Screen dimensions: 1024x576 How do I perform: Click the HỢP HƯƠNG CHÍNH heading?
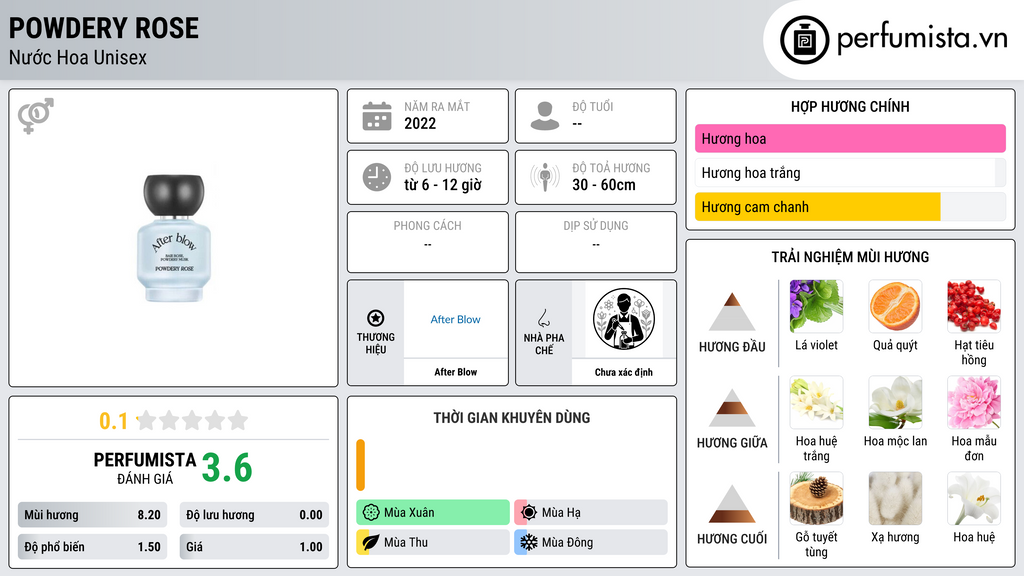pyautogui.click(x=850, y=106)
